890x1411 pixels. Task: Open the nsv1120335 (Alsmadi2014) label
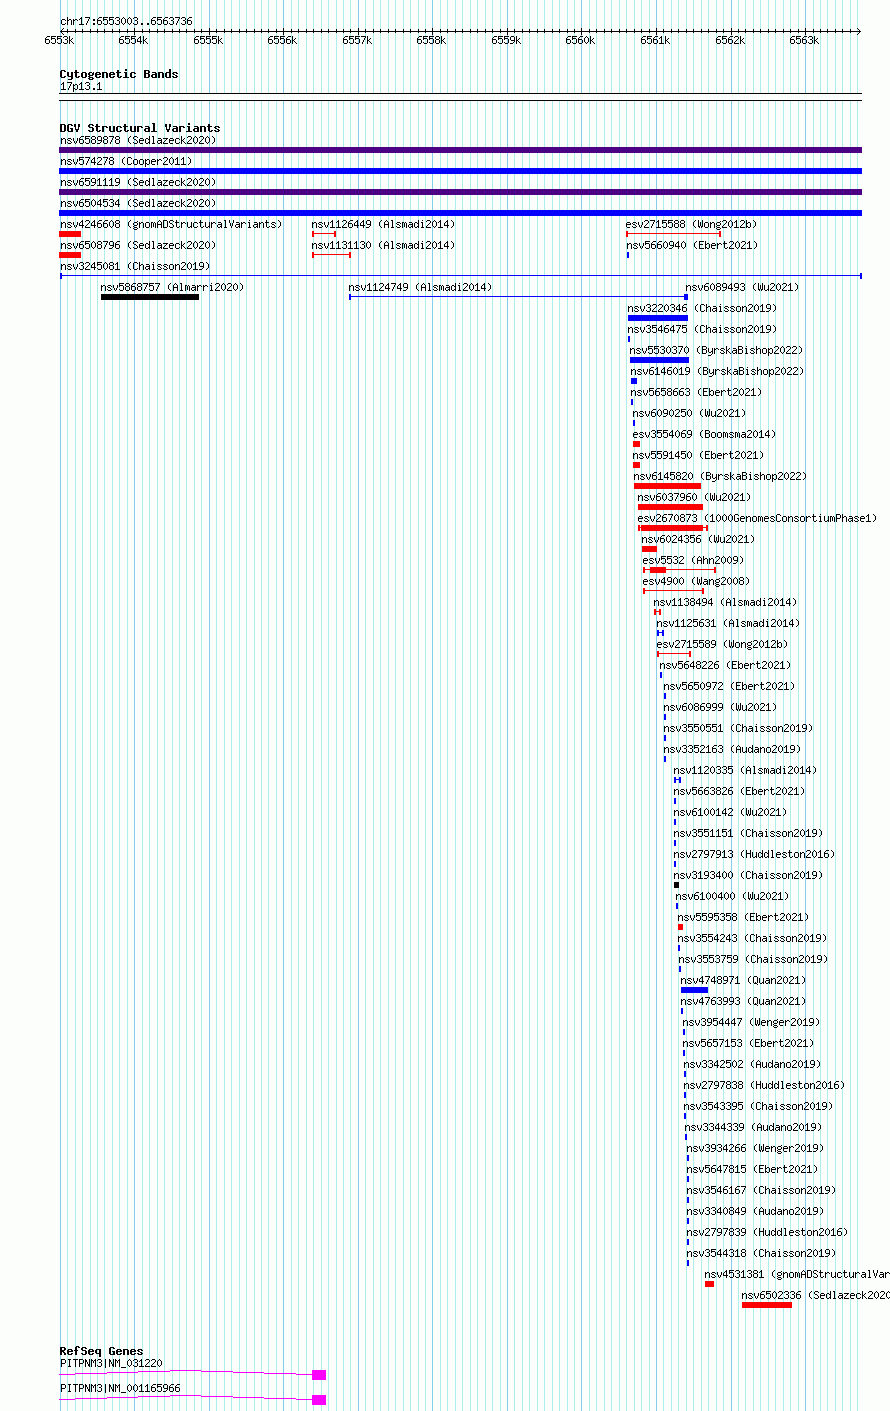click(745, 770)
